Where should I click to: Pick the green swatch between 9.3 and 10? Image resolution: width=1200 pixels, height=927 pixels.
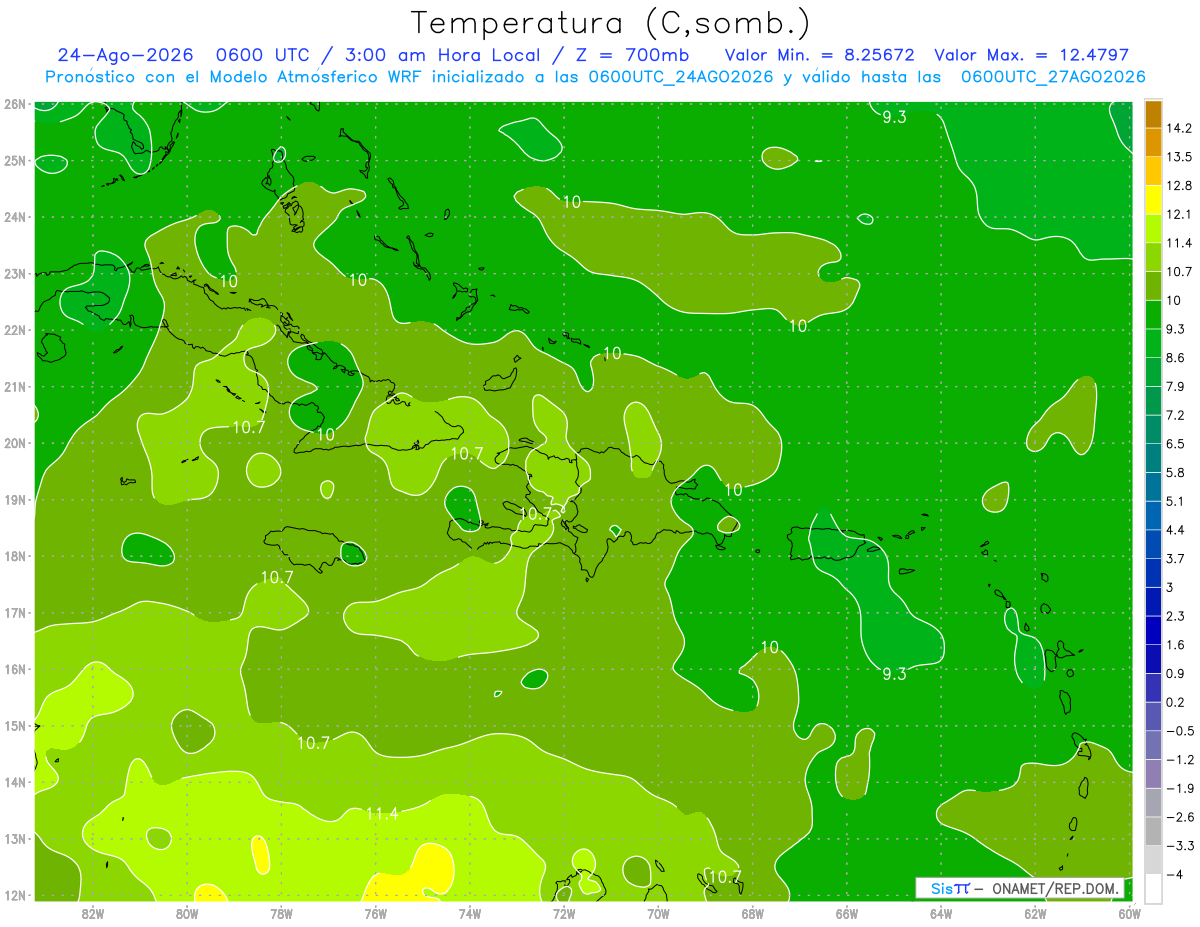1153,315
